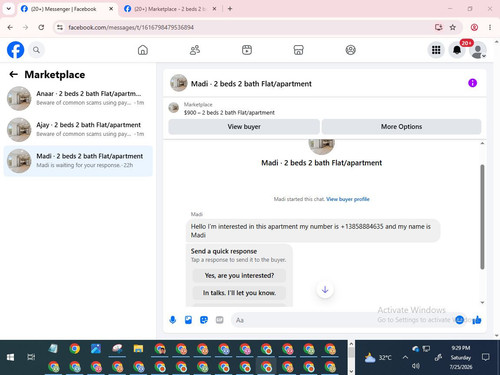
Task: Click the chat scrollbar thumb
Action: 482,217
